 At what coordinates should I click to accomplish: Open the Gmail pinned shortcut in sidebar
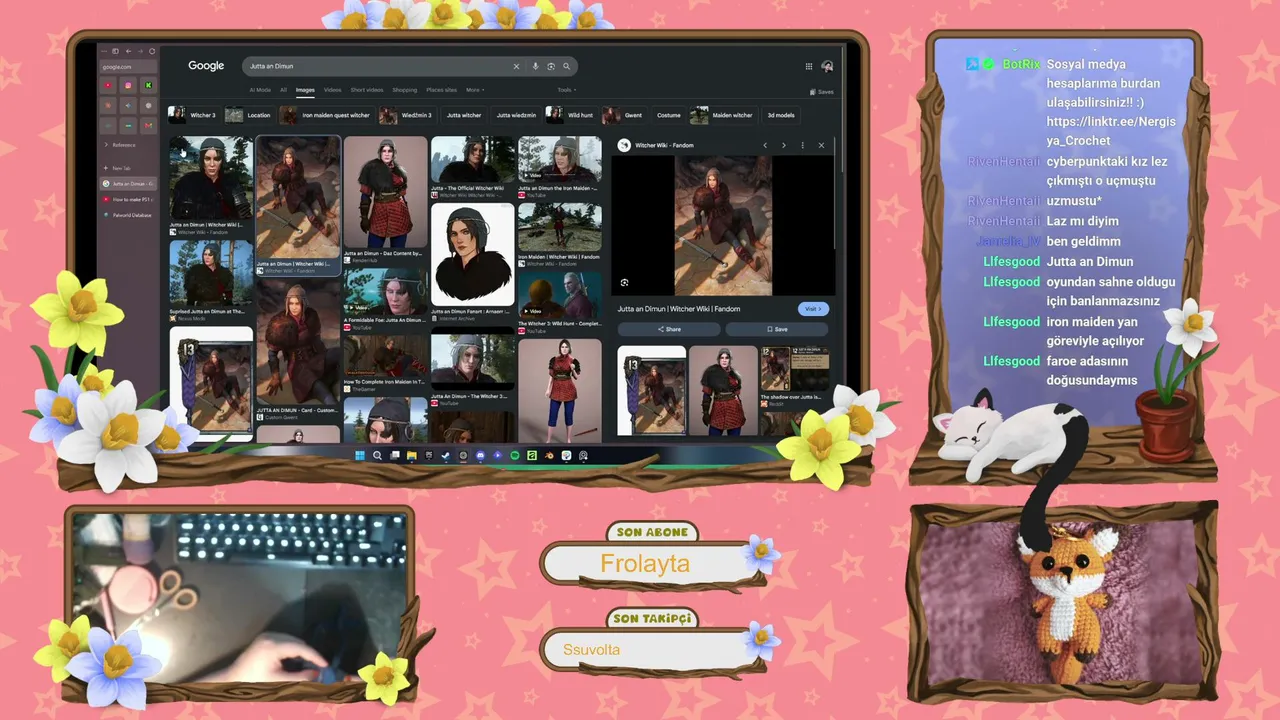[x=148, y=125]
